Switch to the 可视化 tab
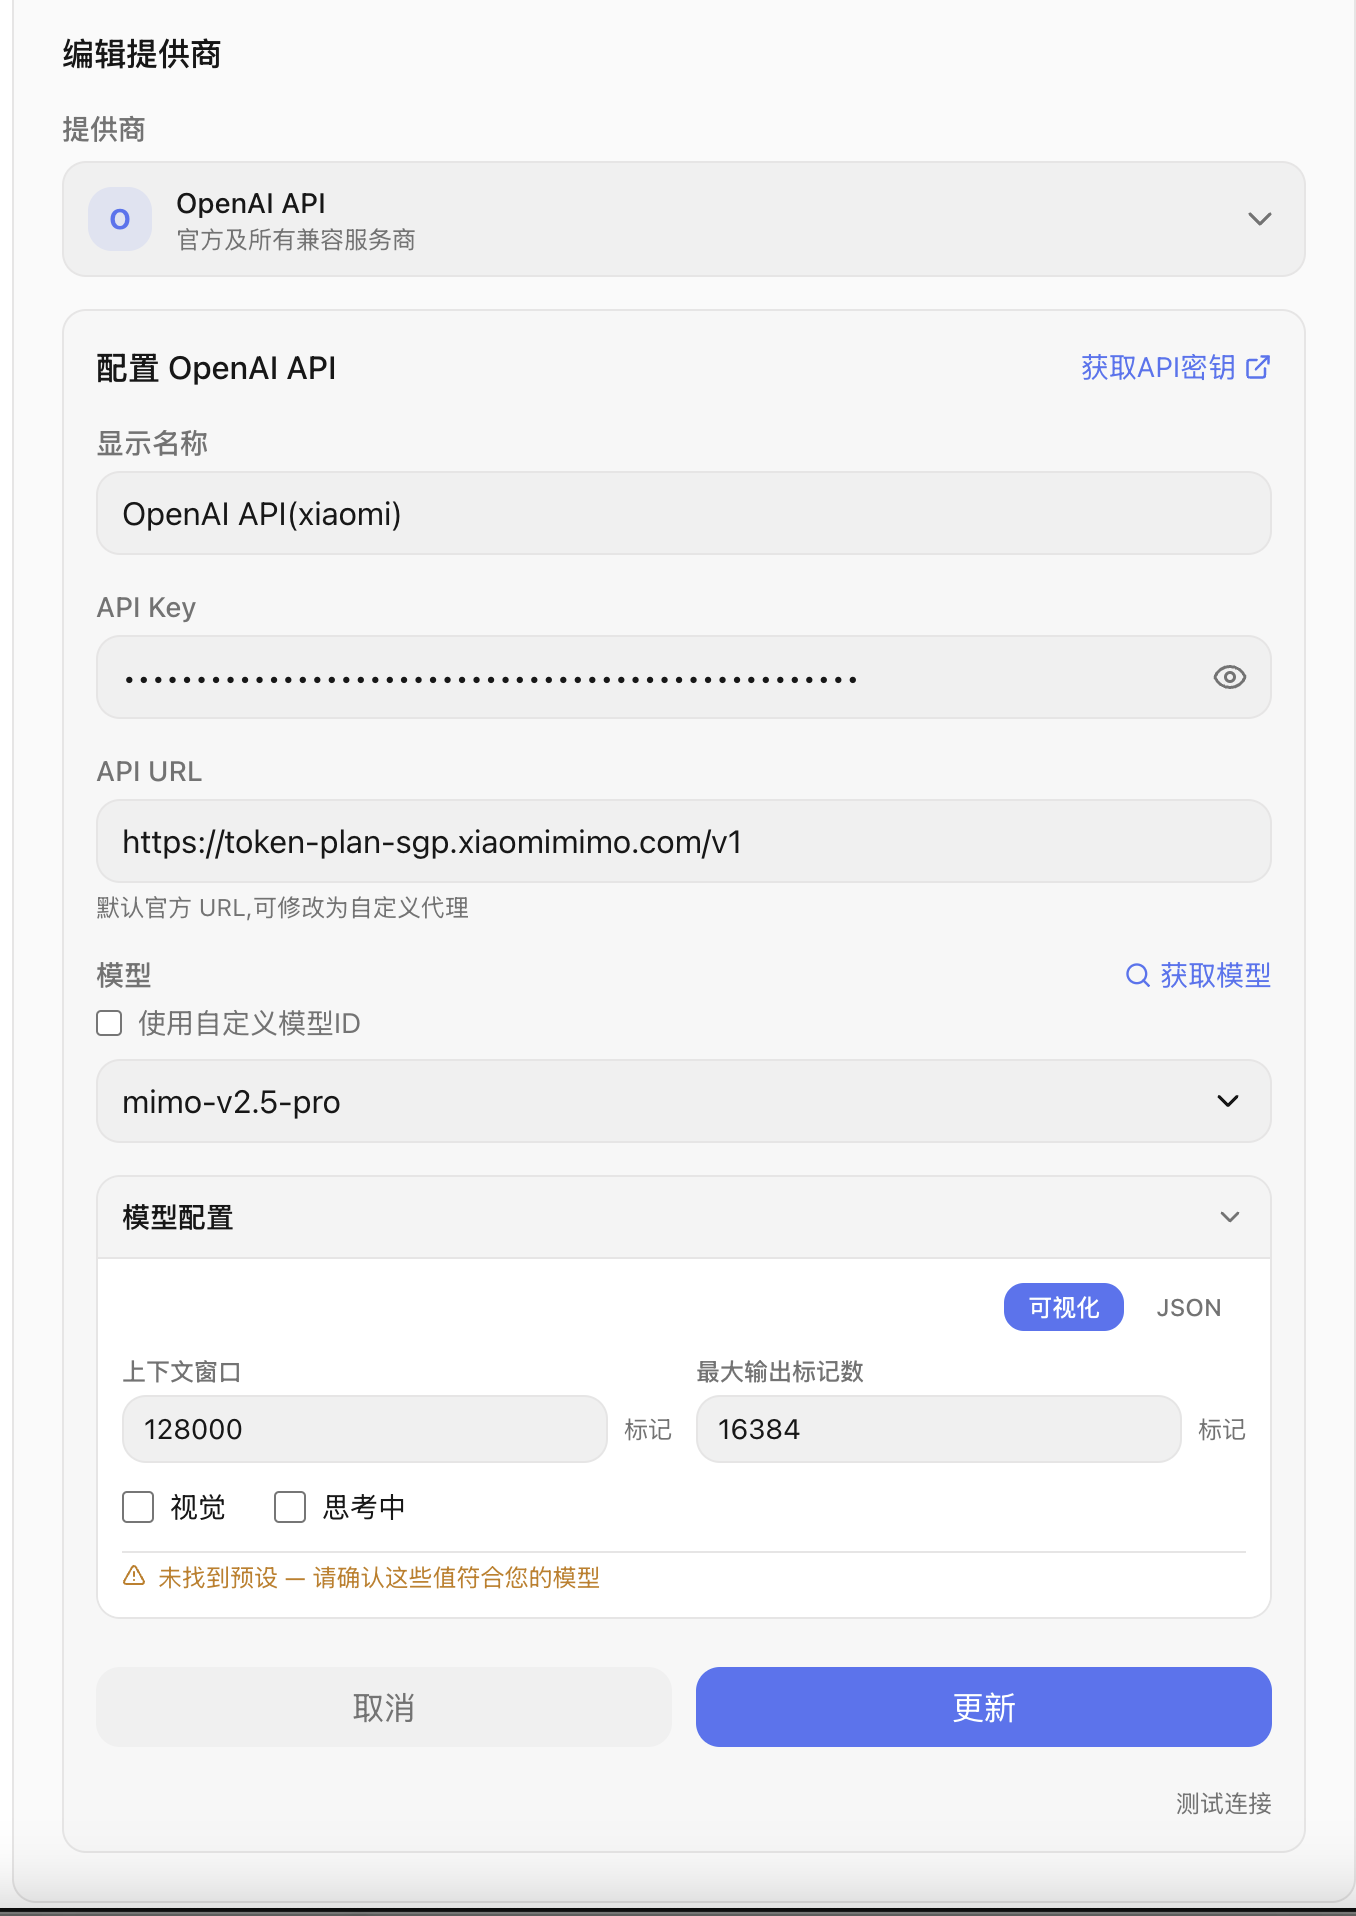The width and height of the screenshot is (1356, 1916). pos(1064,1307)
